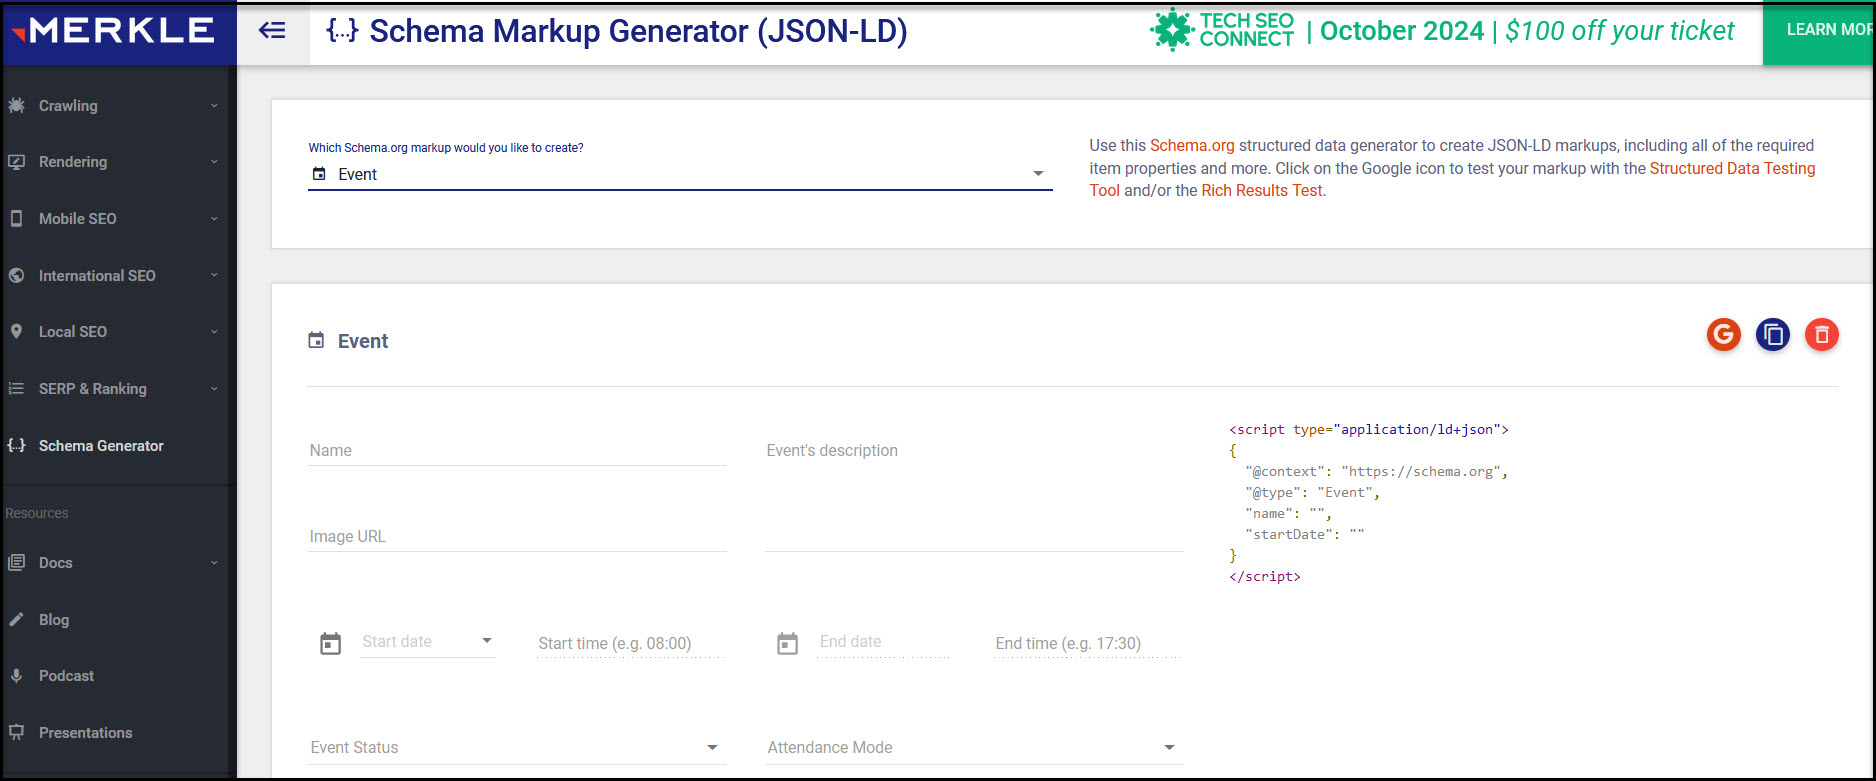Screen dimensions: 1876x781
Task: Open the Event Status dropdown
Action: pyautogui.click(x=517, y=747)
